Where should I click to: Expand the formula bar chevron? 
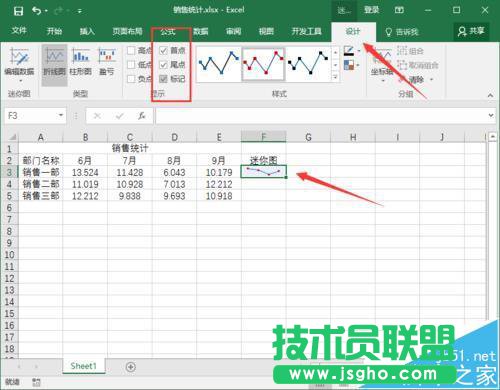[491, 115]
